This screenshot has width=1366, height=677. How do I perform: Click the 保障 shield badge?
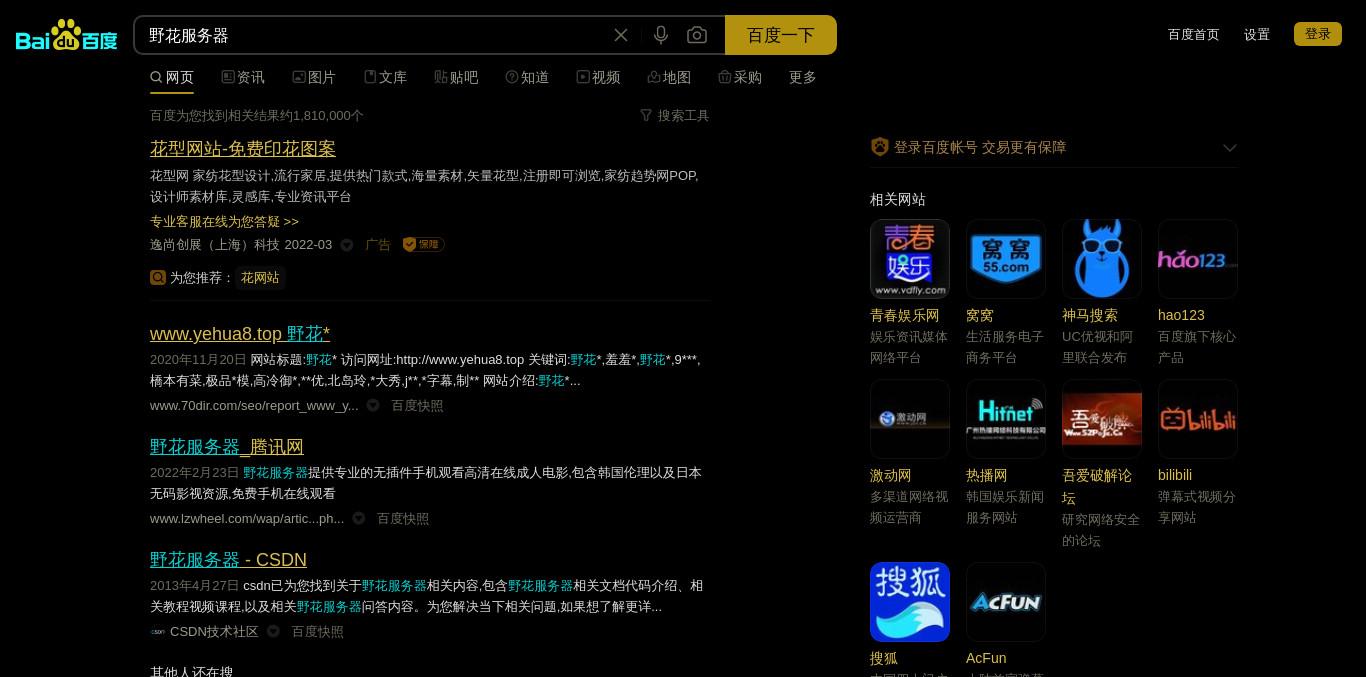point(423,244)
